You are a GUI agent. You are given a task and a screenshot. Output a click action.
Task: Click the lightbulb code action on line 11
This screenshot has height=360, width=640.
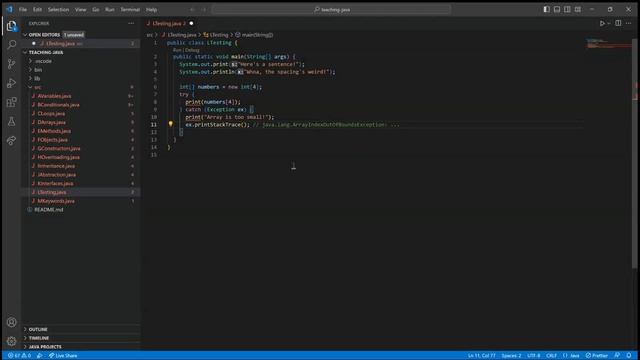coord(171,124)
